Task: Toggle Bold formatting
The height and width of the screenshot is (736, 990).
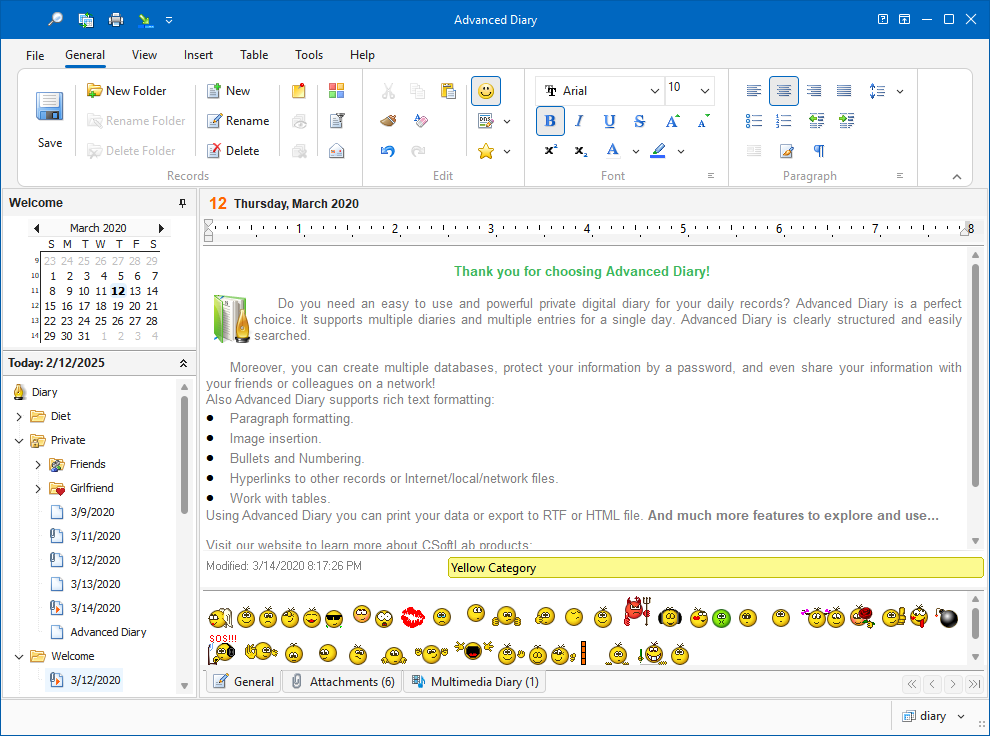Action: [x=550, y=121]
